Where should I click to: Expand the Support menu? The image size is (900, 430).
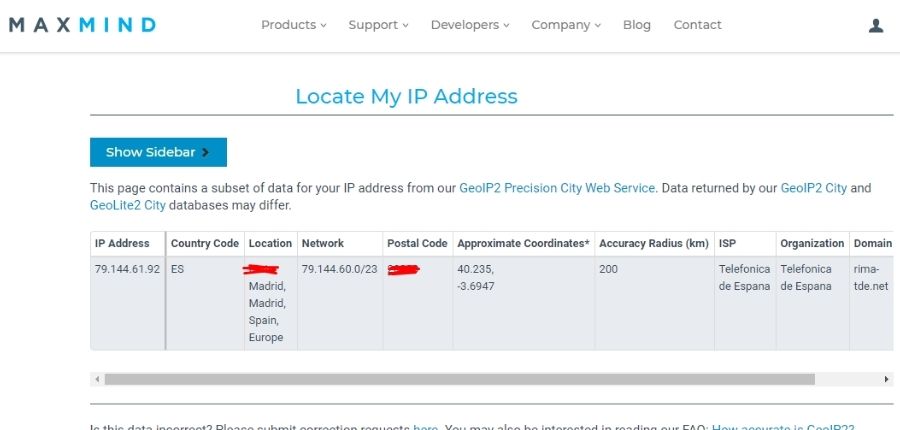click(x=378, y=25)
